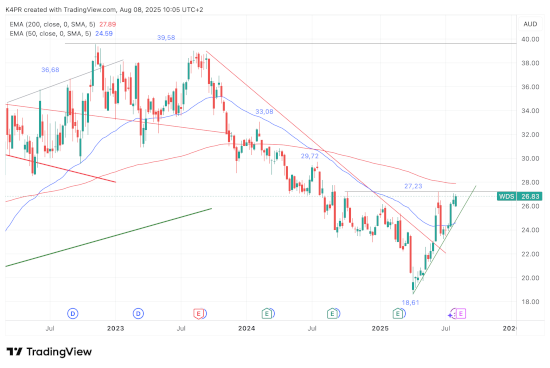Click the EMA 50 value 24.59
Image resolution: width=550 pixels, height=368 pixels.
click(104, 34)
